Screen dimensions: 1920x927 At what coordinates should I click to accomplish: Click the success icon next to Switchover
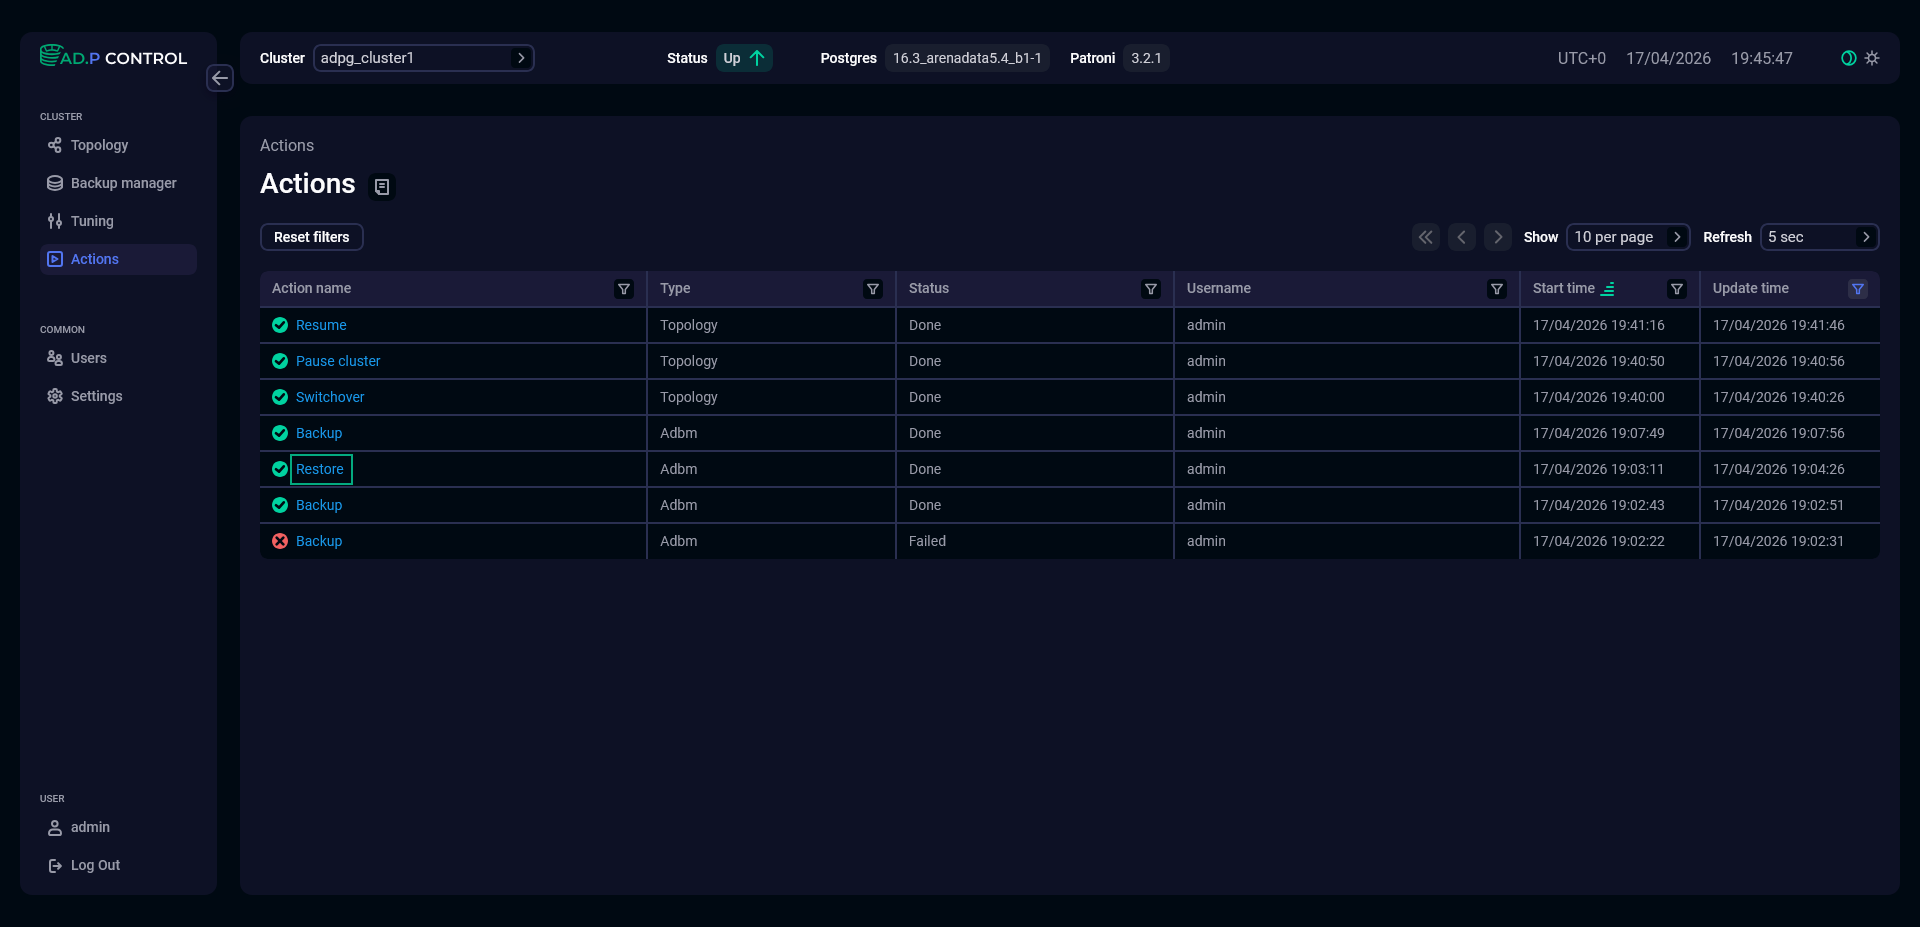pyautogui.click(x=280, y=397)
